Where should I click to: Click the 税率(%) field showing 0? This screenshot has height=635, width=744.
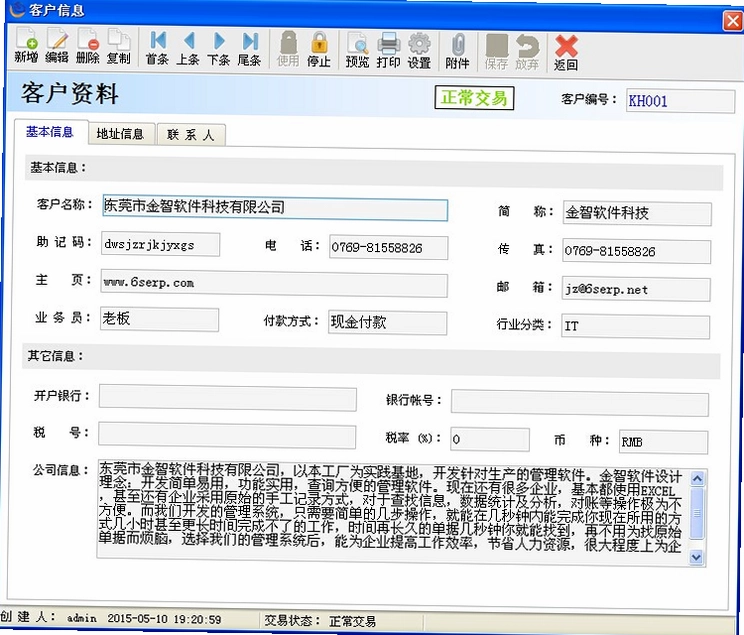pos(490,439)
